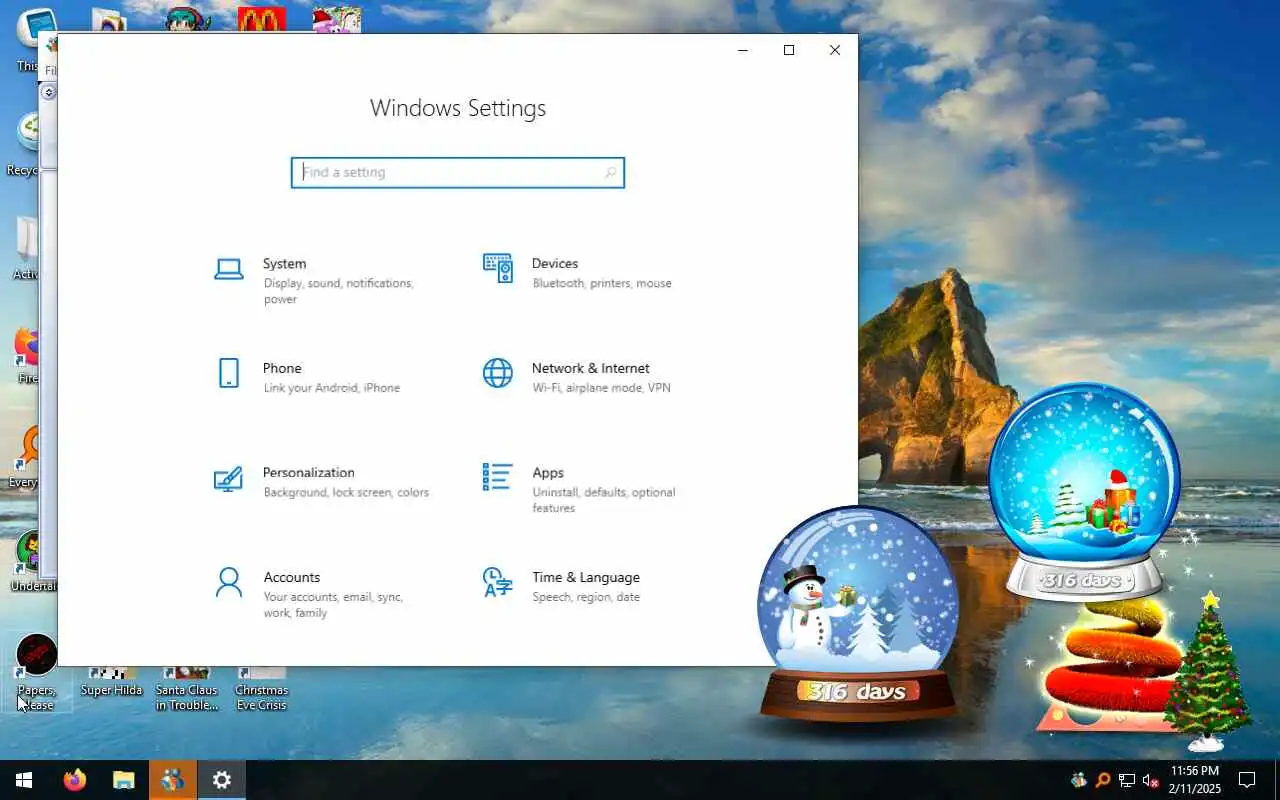1280x800 pixels.
Task: Open the network tray icon
Action: 1127,780
